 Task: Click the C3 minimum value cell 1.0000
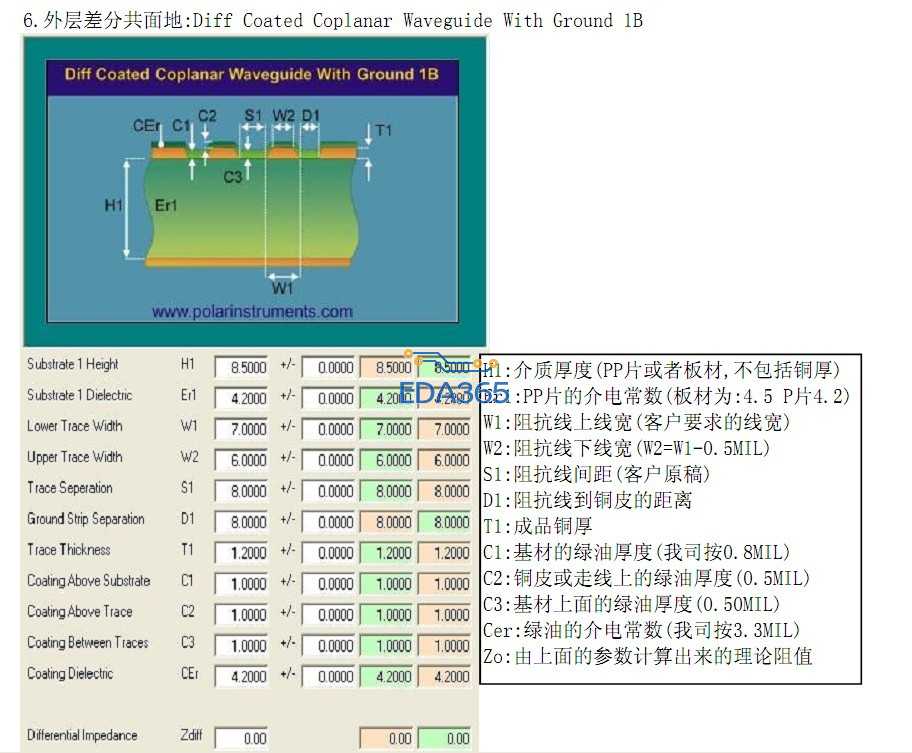(x=386, y=645)
